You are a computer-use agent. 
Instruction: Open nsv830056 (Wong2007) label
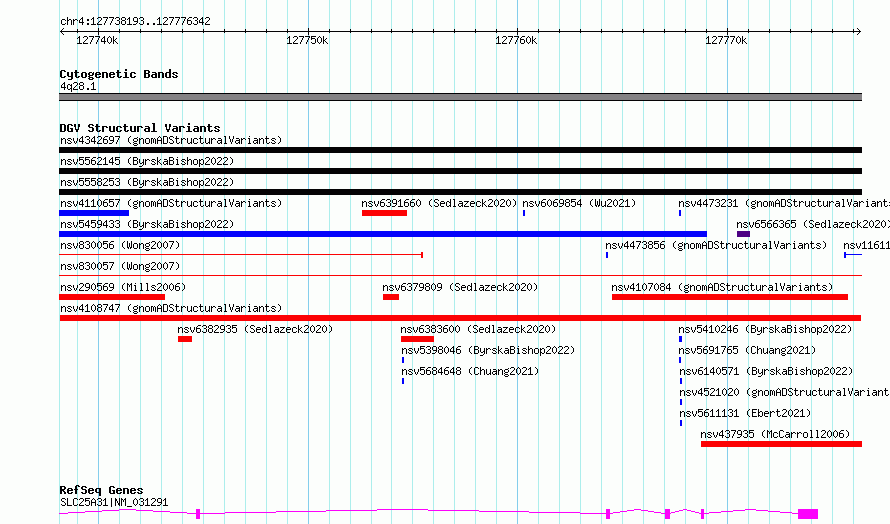(x=120, y=245)
